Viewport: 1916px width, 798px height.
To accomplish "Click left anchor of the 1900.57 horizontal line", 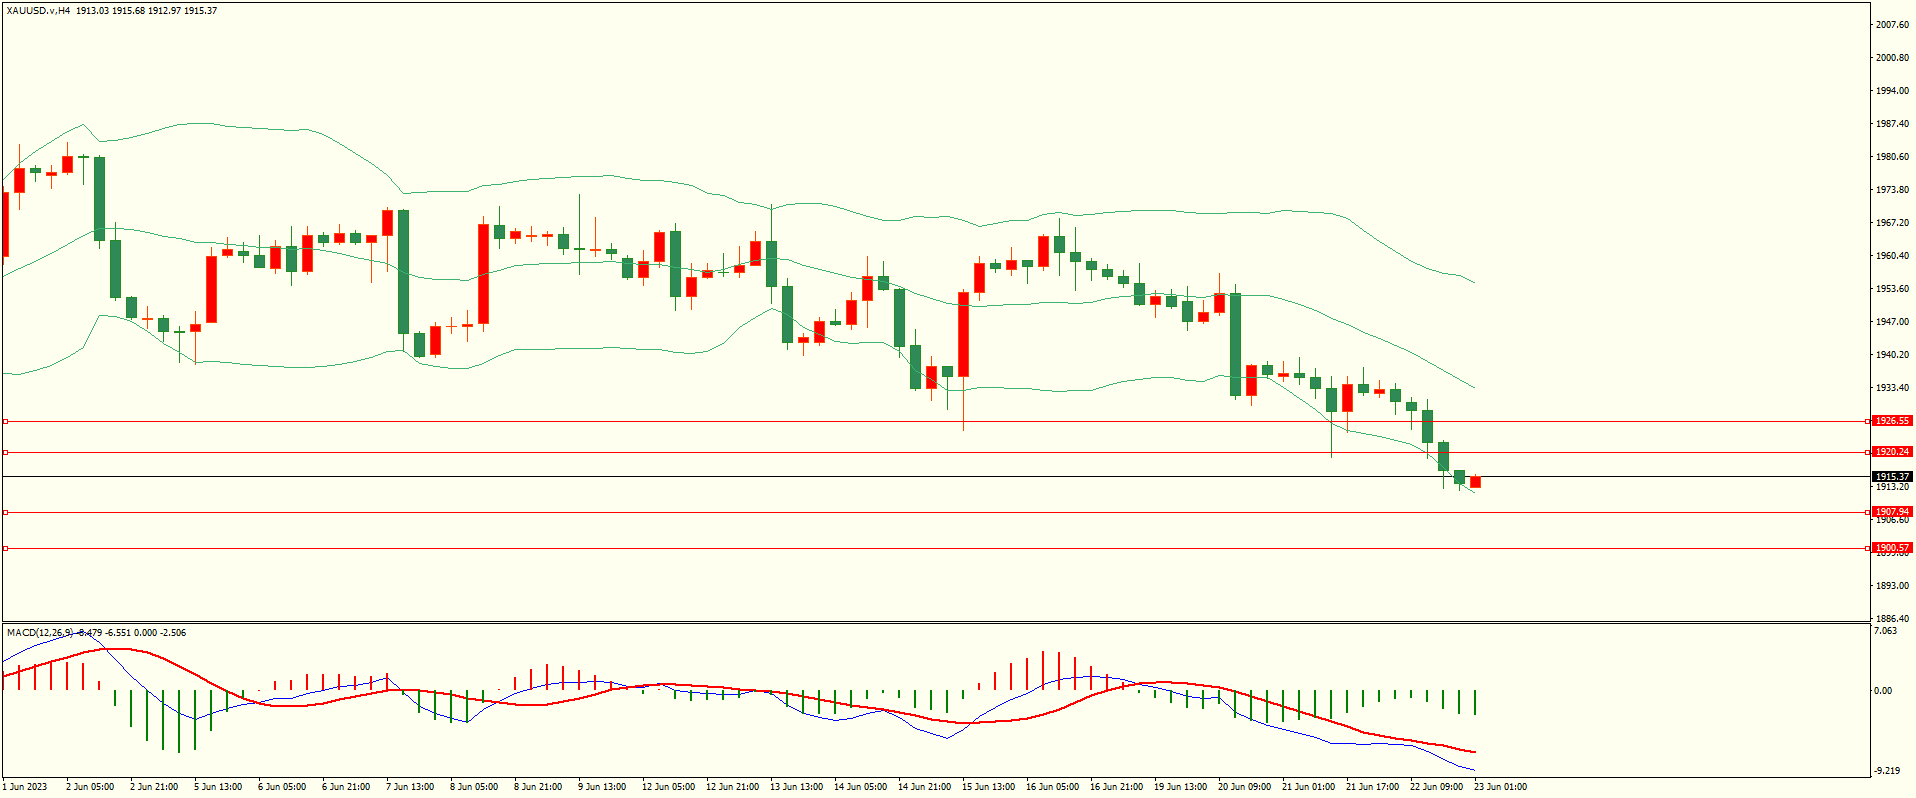I will 5,548.
